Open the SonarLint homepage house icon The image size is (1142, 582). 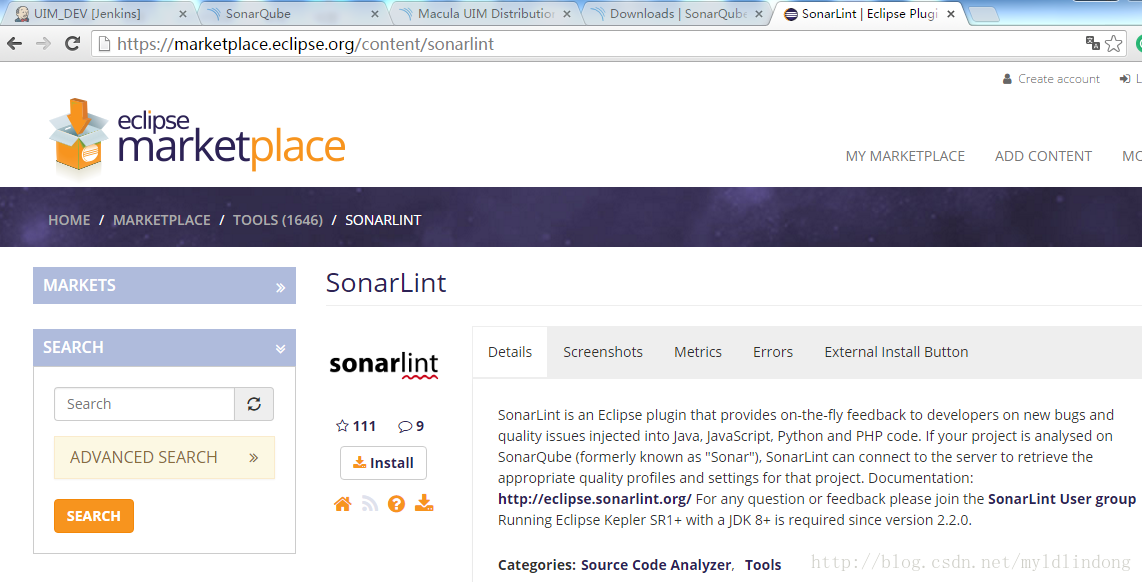tap(342, 503)
